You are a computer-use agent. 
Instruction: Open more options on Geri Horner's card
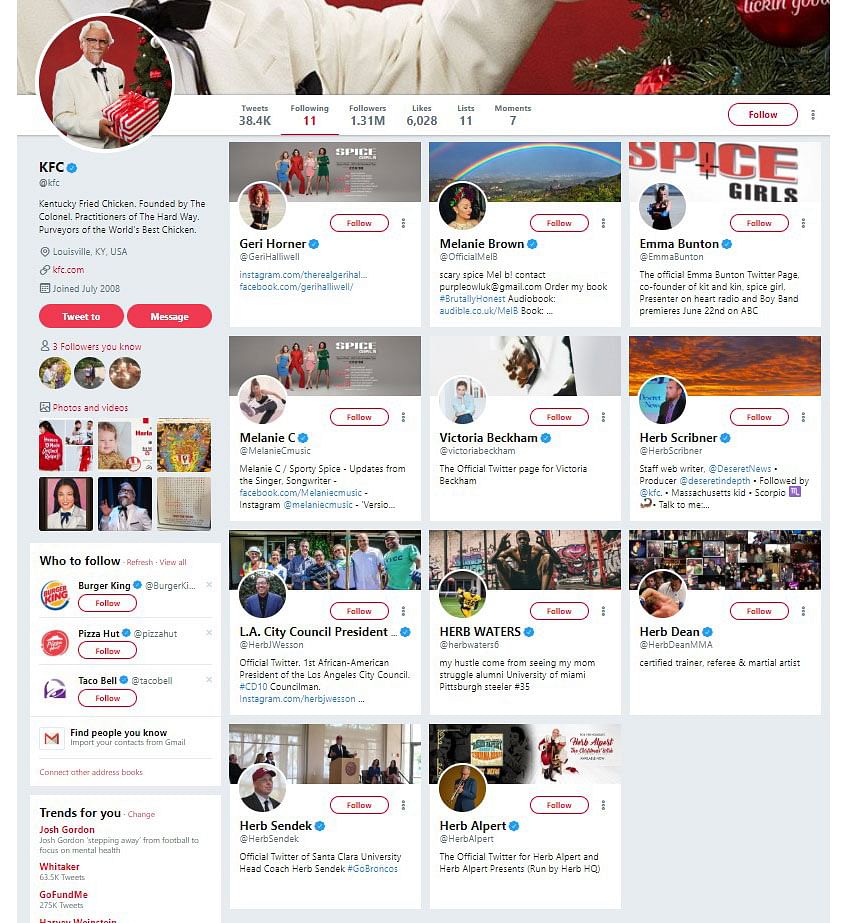[403, 223]
